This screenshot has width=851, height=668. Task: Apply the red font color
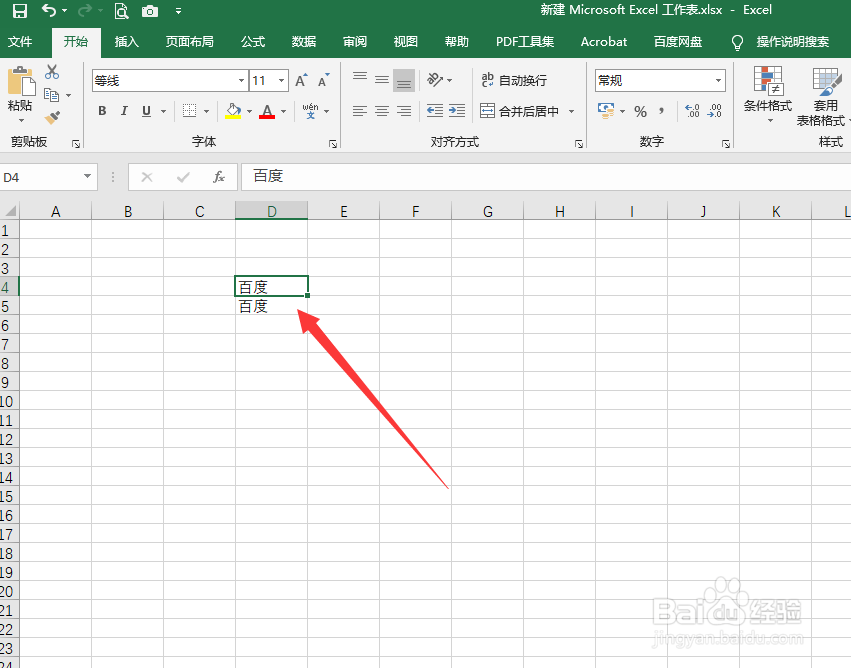pyautogui.click(x=267, y=111)
